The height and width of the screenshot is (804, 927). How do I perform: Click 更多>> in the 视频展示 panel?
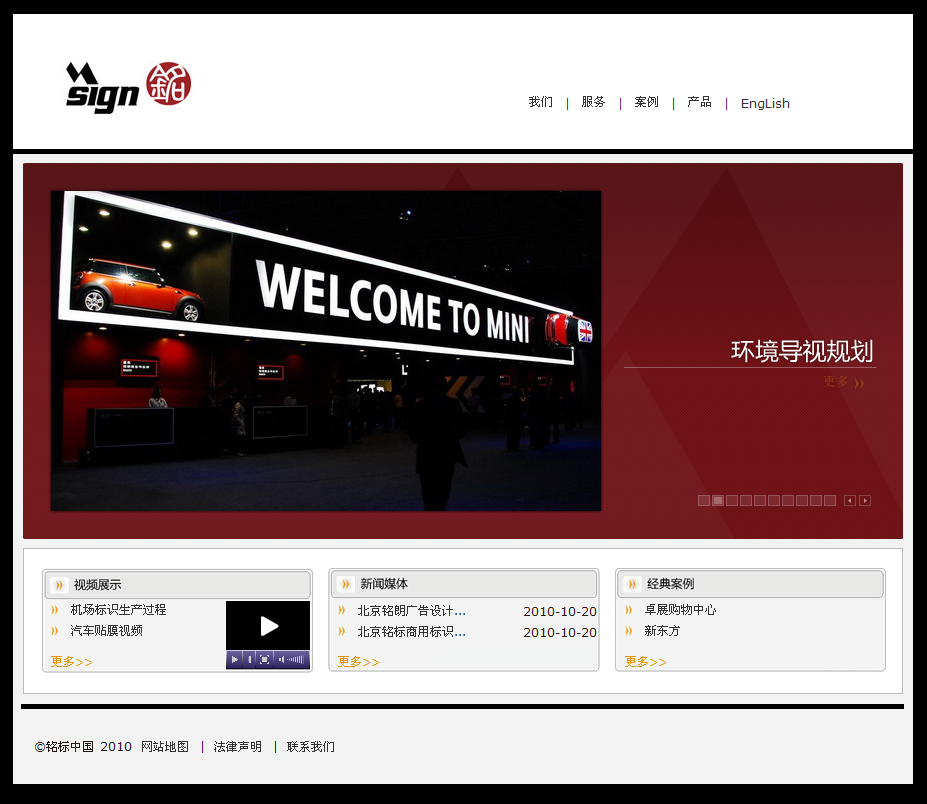click(x=72, y=662)
